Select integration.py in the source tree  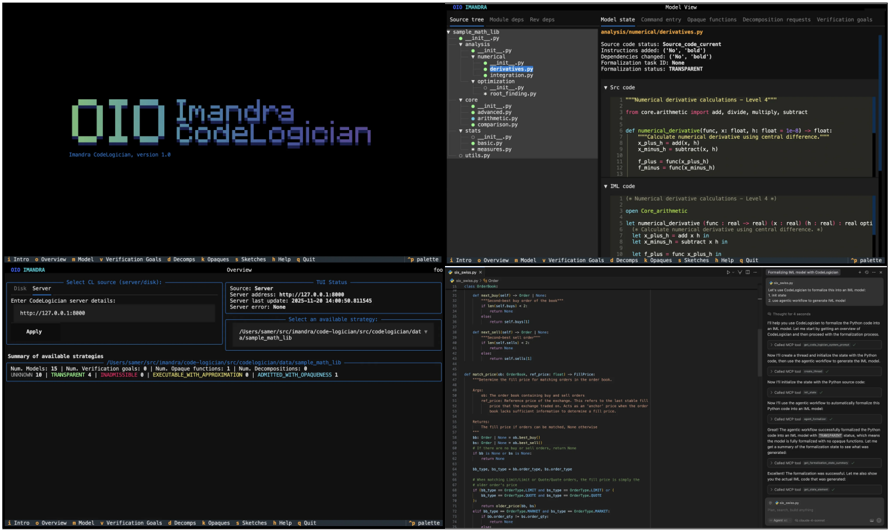511,75
